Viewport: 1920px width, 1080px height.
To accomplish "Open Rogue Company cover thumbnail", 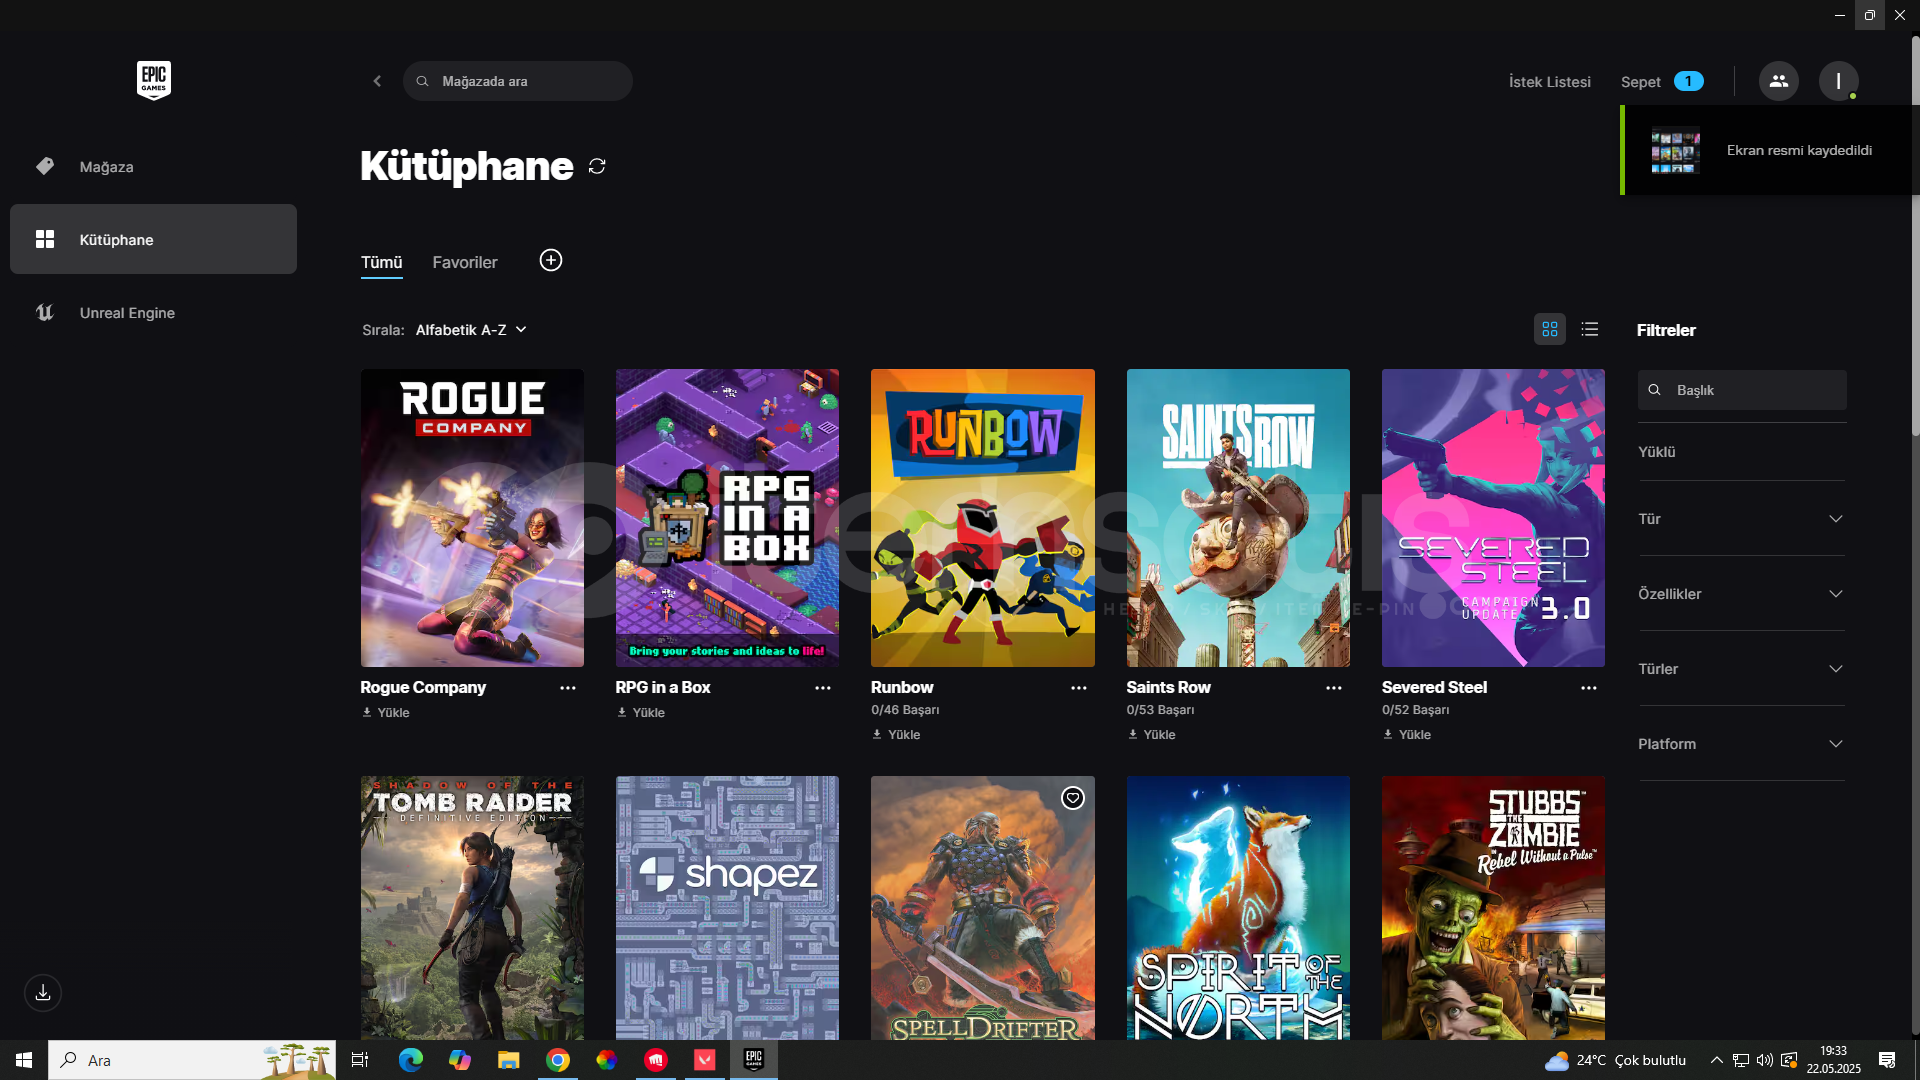I will 472,518.
